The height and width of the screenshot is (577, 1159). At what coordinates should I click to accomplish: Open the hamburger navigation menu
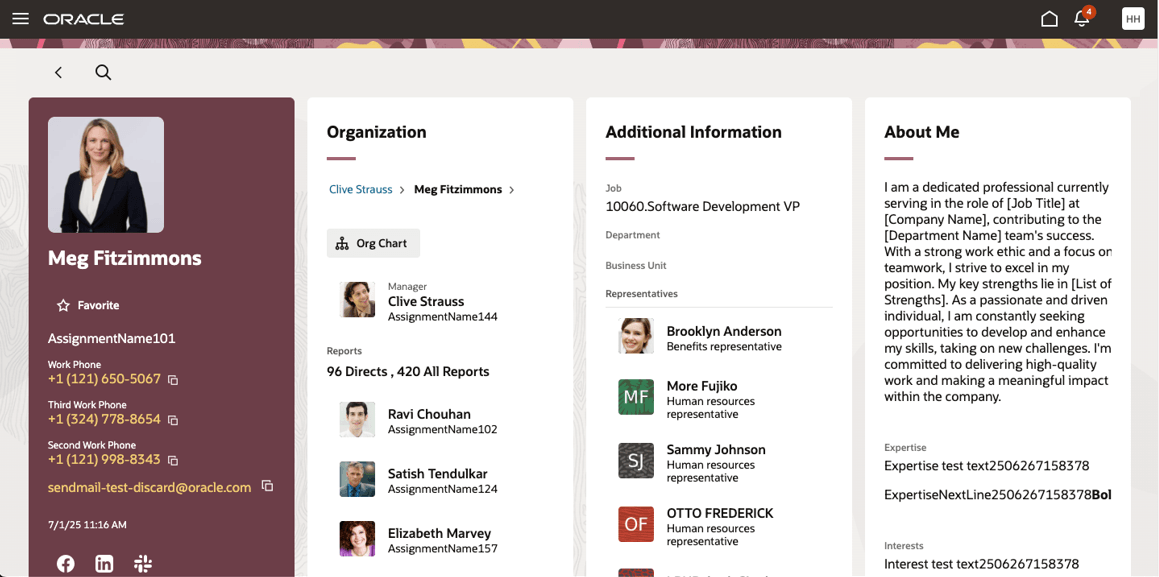[20, 18]
